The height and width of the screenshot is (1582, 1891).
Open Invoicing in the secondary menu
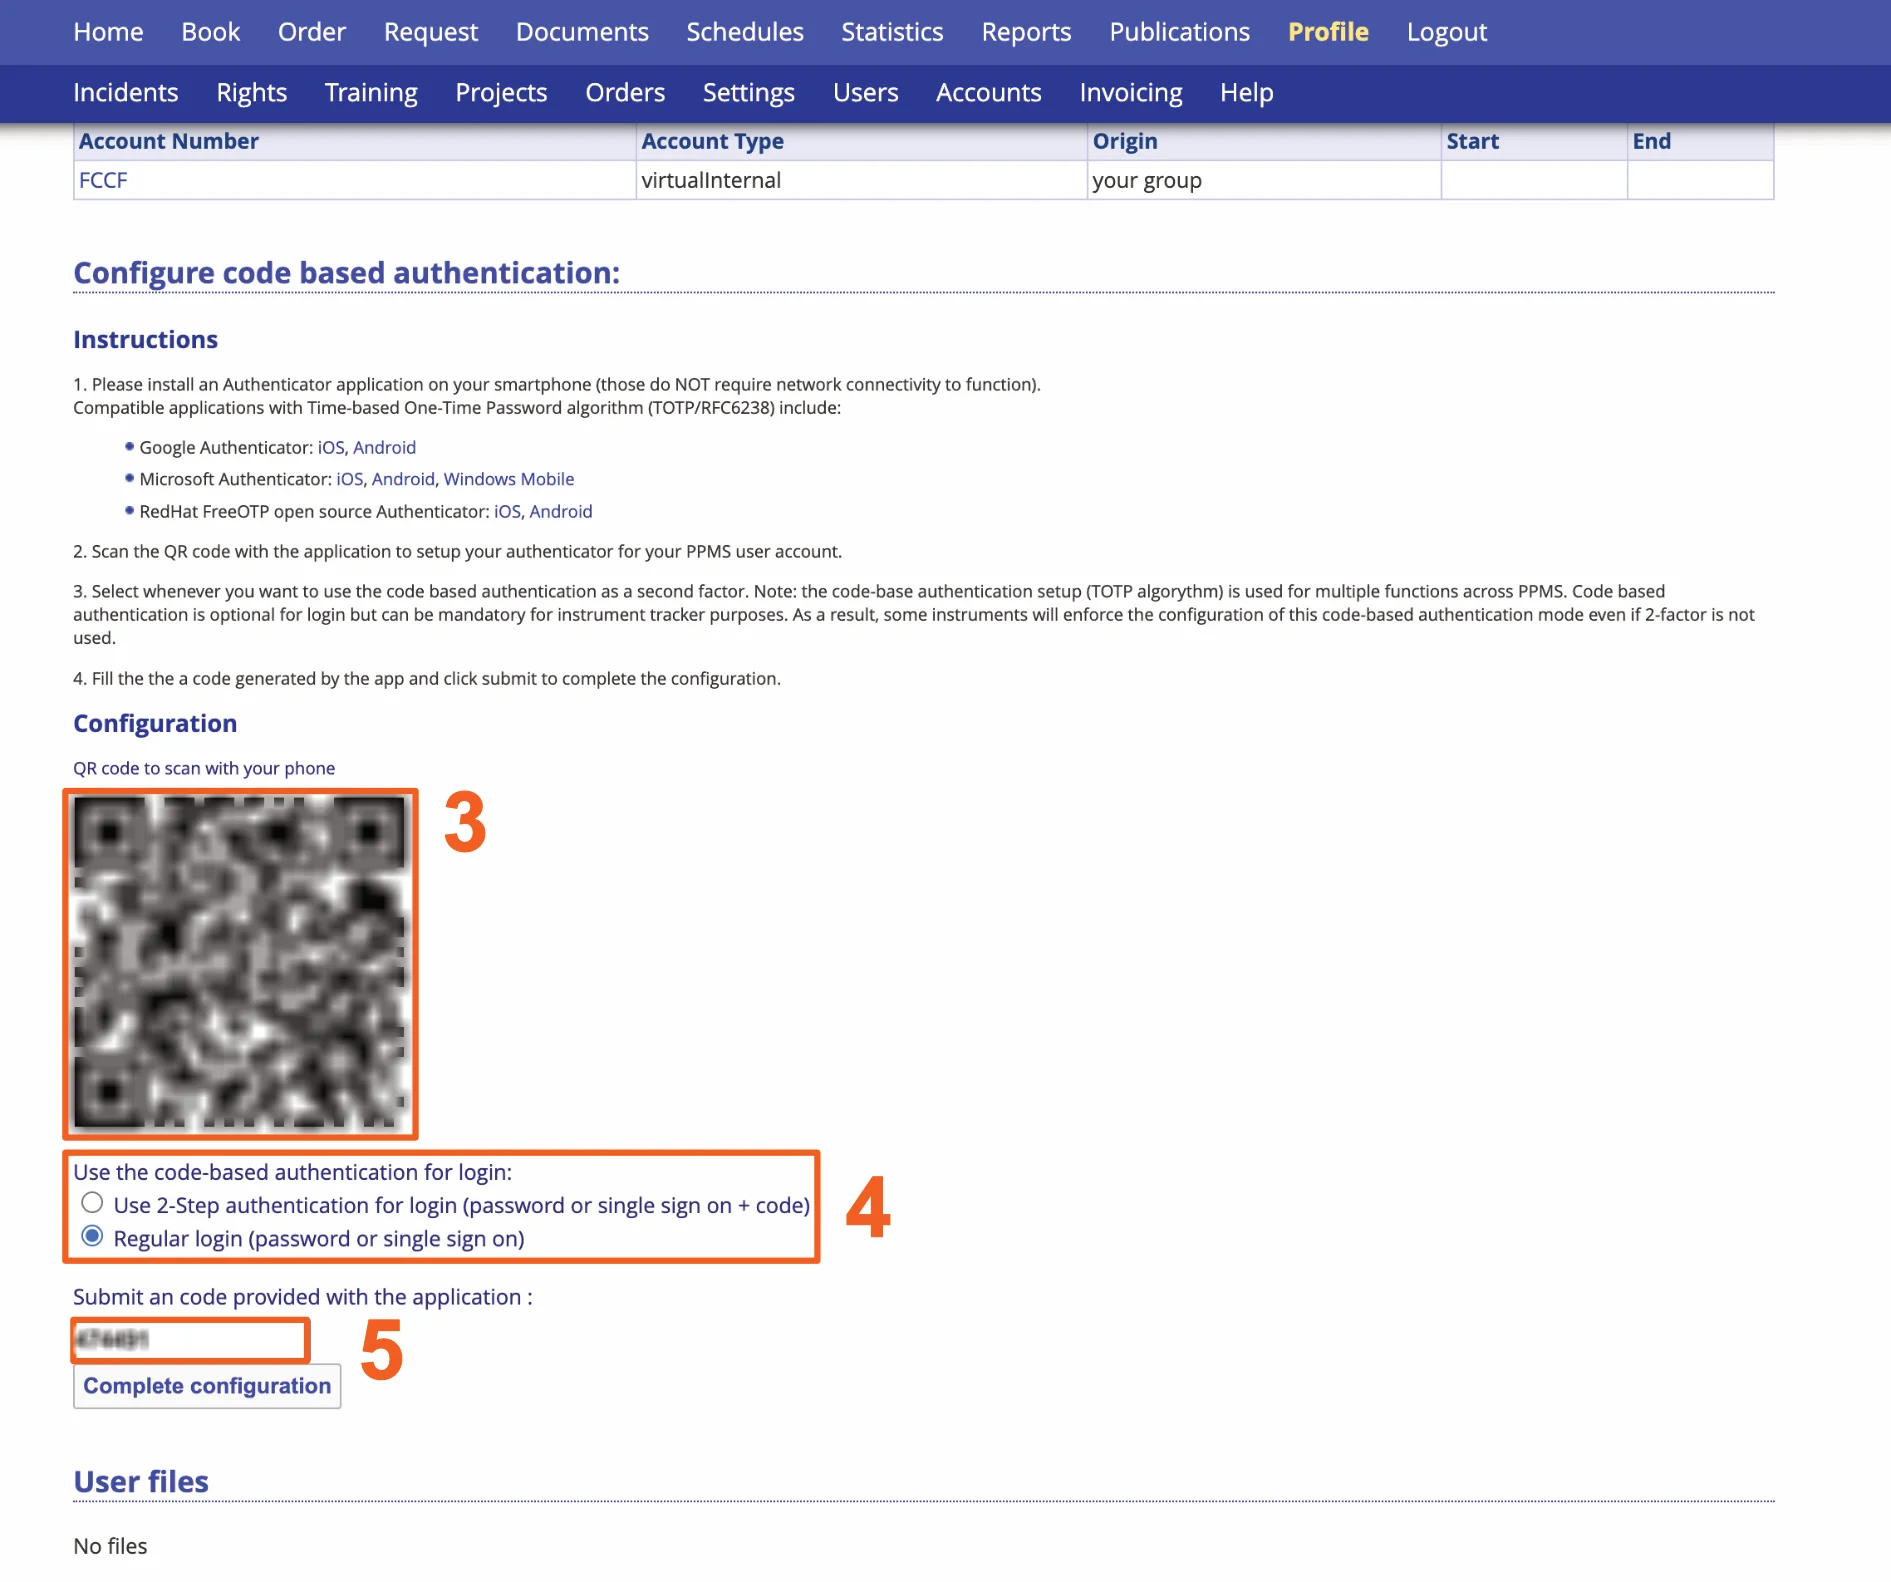tap(1130, 93)
